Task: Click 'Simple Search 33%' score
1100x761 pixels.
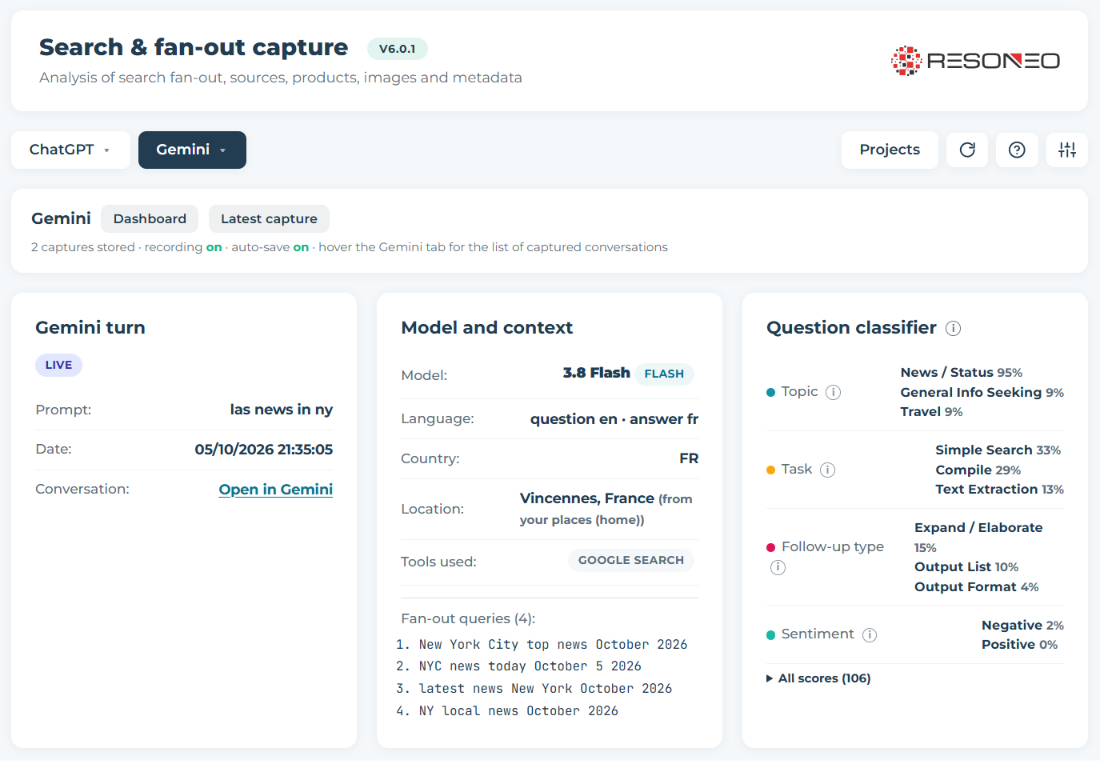Action: click(998, 450)
